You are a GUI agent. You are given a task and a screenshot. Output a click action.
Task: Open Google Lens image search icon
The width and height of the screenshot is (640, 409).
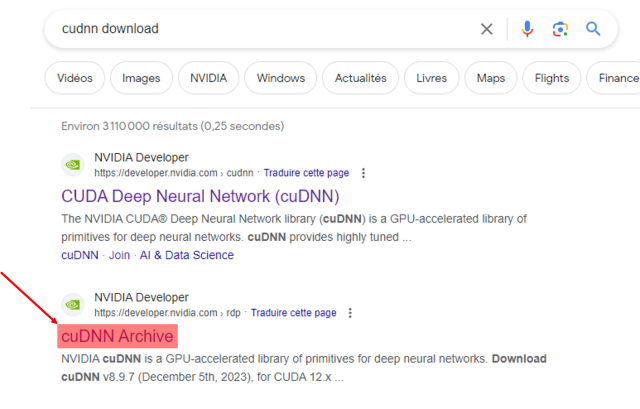pos(560,29)
